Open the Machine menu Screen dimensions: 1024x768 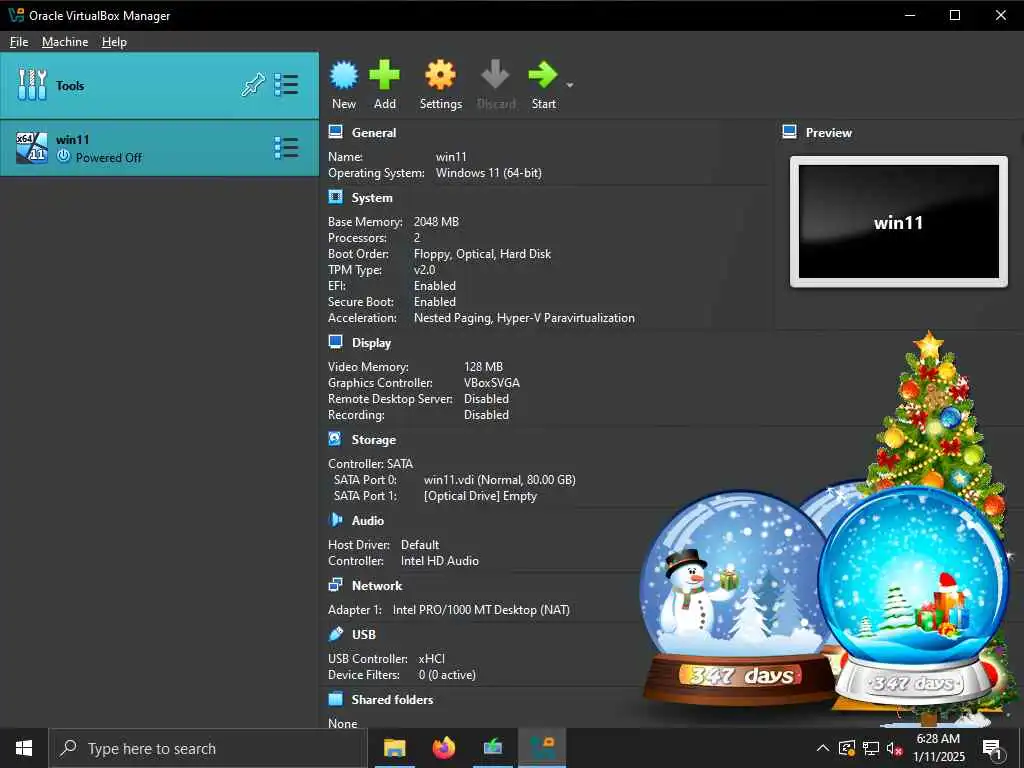[65, 42]
